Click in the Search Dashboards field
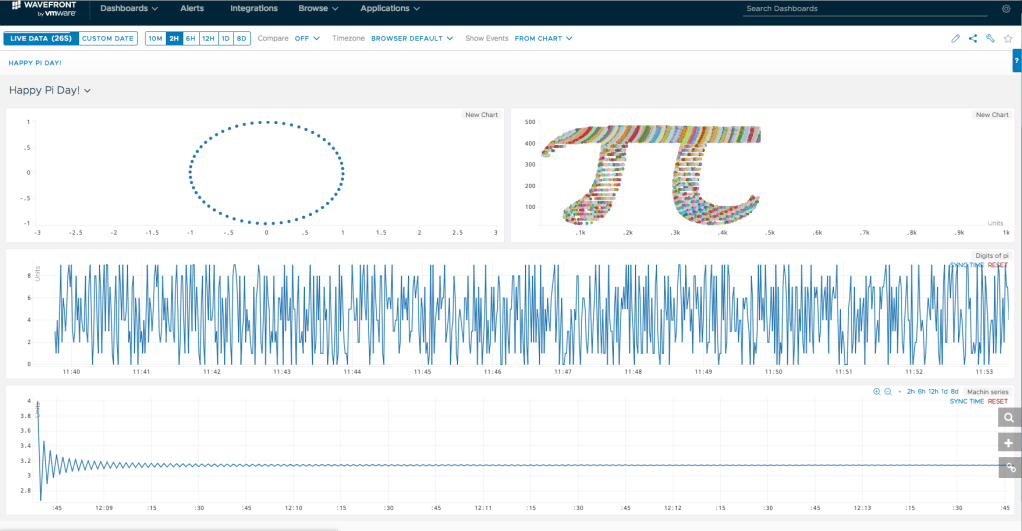The width and height of the screenshot is (1022, 531). pyautogui.click(x=866, y=8)
